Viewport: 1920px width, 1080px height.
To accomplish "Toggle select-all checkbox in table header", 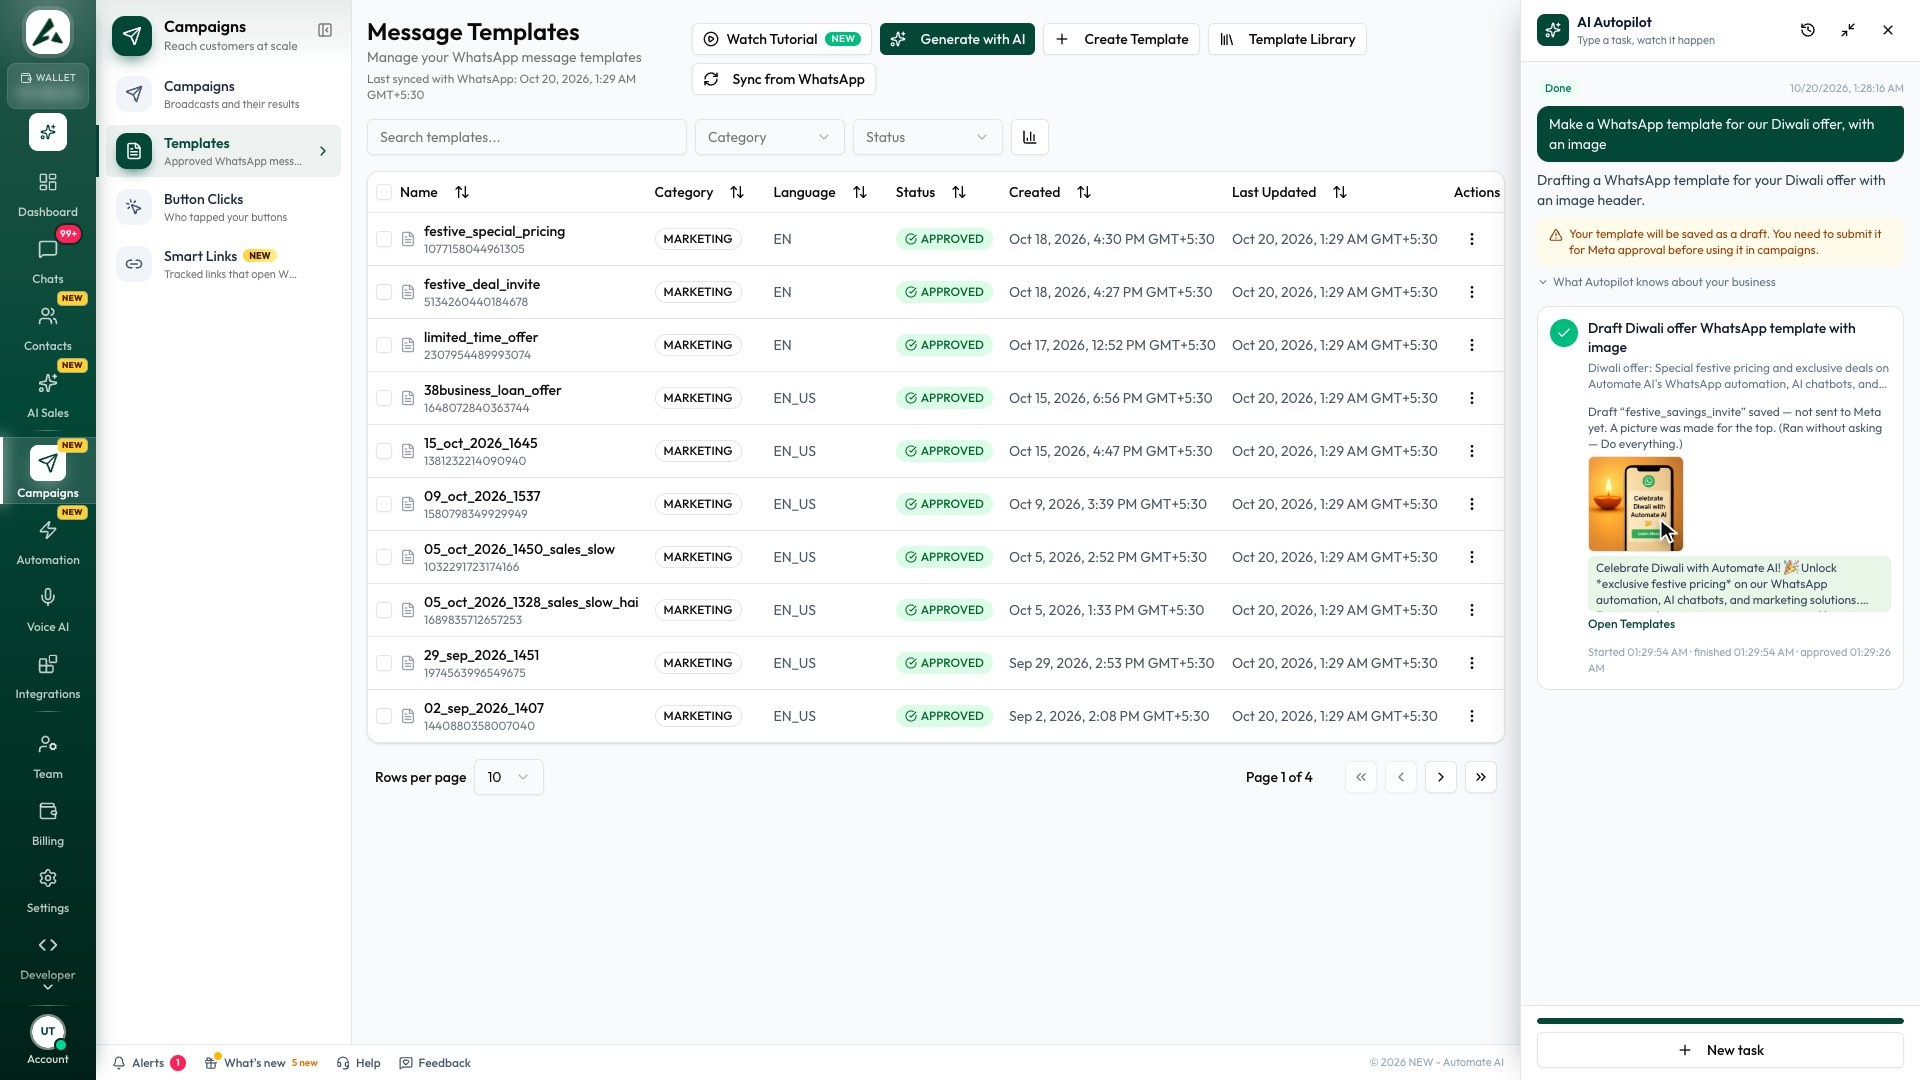I will (x=384, y=192).
